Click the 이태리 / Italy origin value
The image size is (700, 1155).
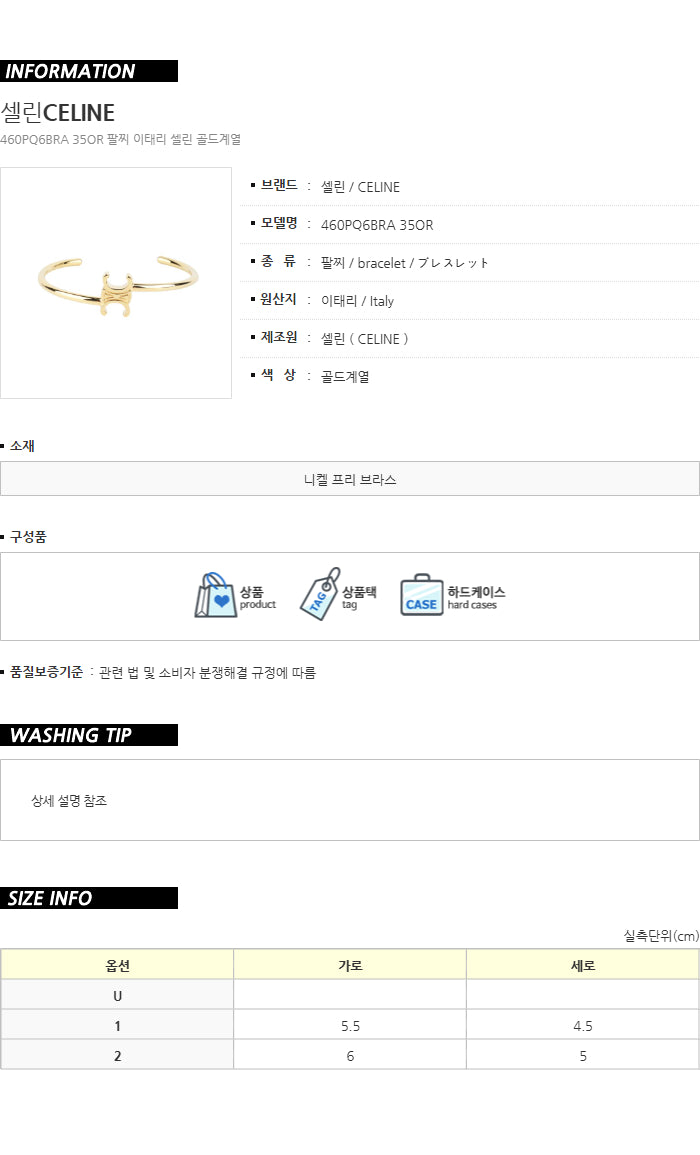[357, 301]
